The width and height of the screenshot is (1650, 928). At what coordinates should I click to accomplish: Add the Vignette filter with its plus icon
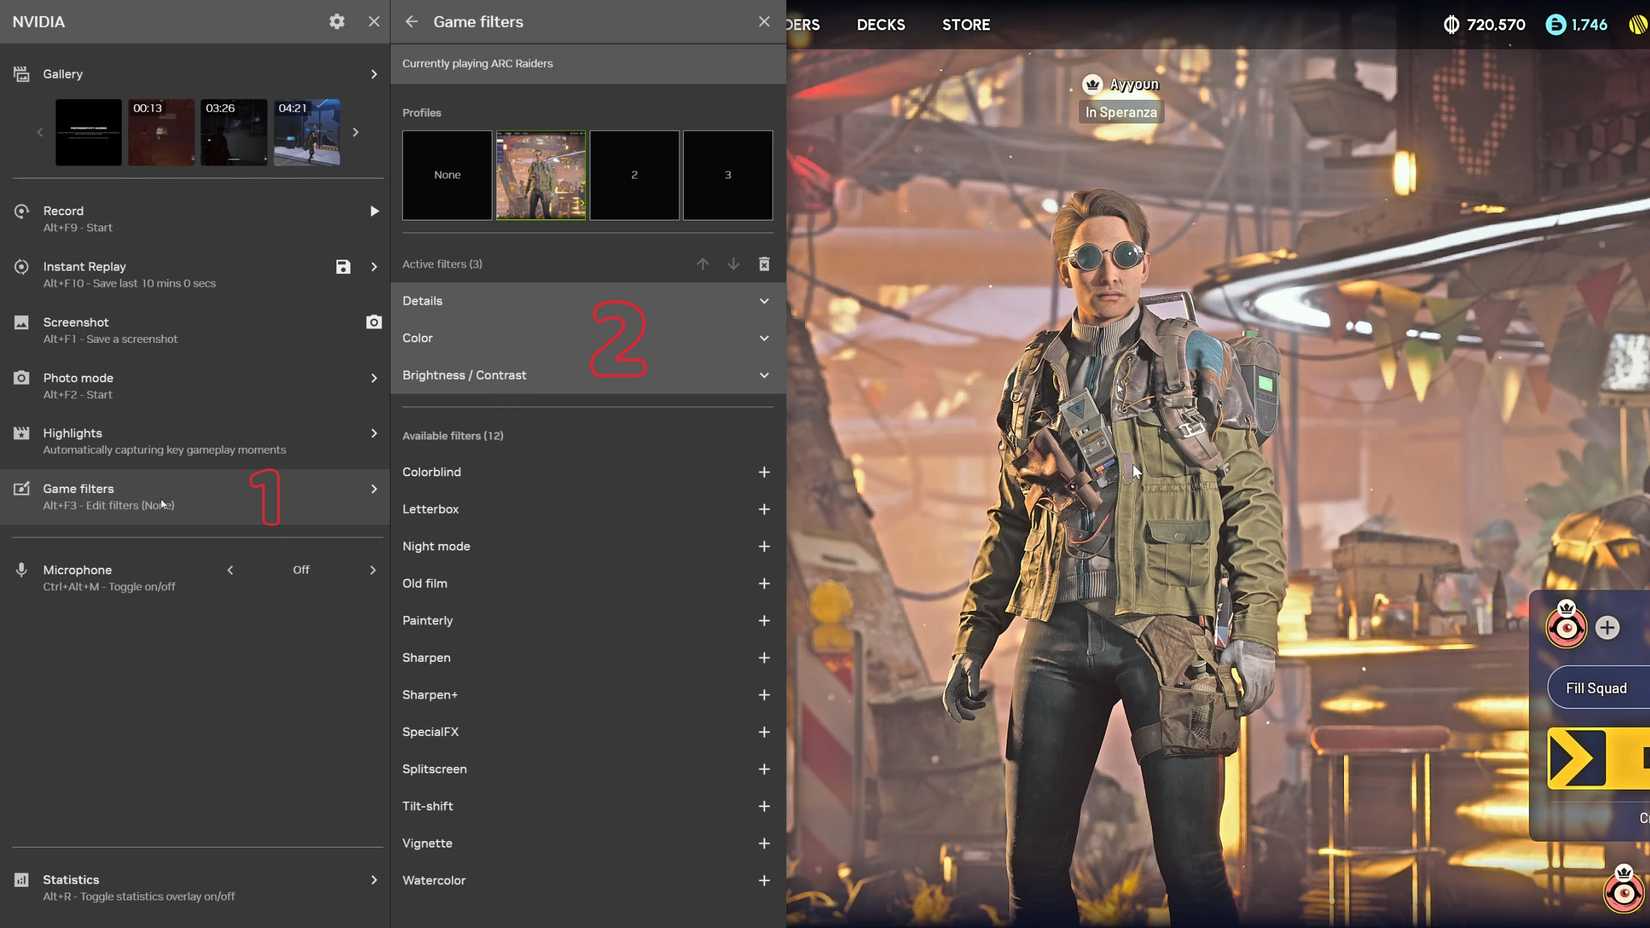click(764, 843)
